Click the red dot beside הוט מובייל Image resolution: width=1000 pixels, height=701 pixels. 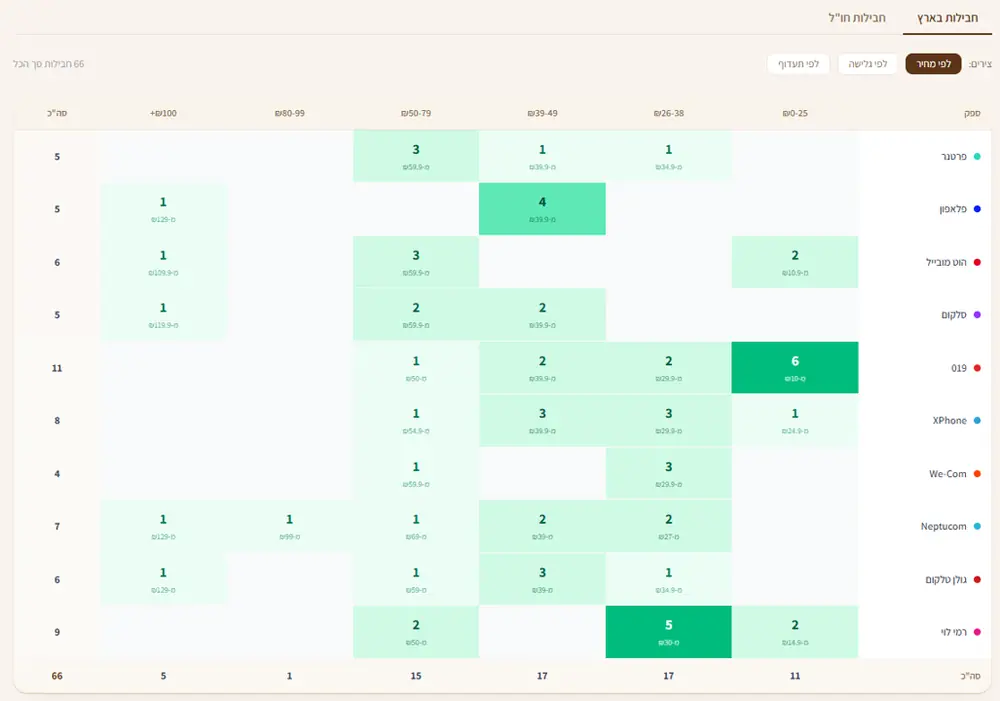click(977, 262)
